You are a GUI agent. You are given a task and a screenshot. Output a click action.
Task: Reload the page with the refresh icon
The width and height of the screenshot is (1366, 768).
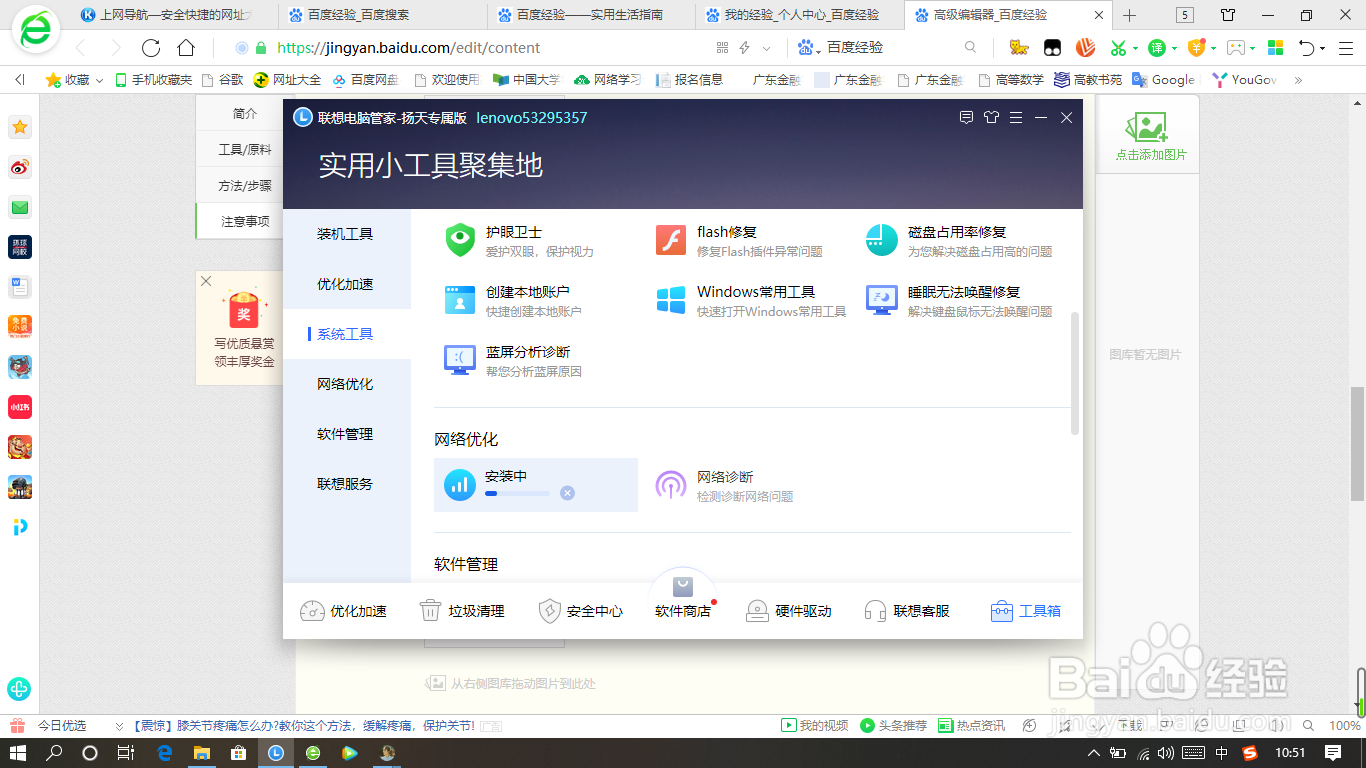(x=151, y=48)
